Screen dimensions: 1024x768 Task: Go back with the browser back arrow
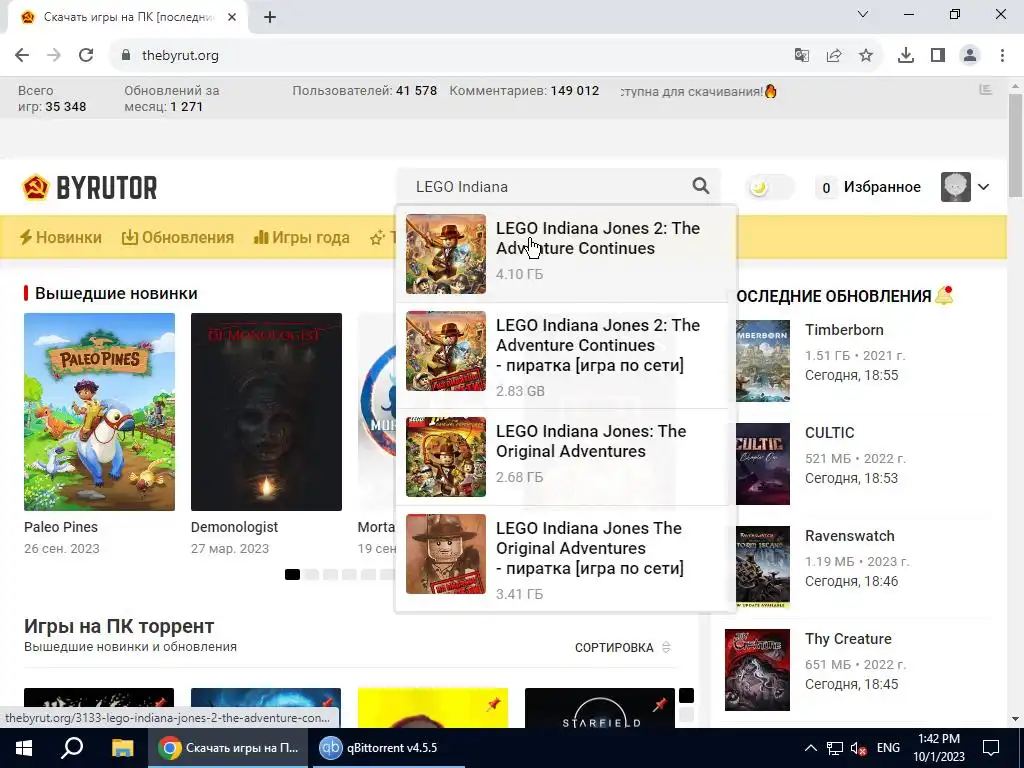click(x=22, y=56)
